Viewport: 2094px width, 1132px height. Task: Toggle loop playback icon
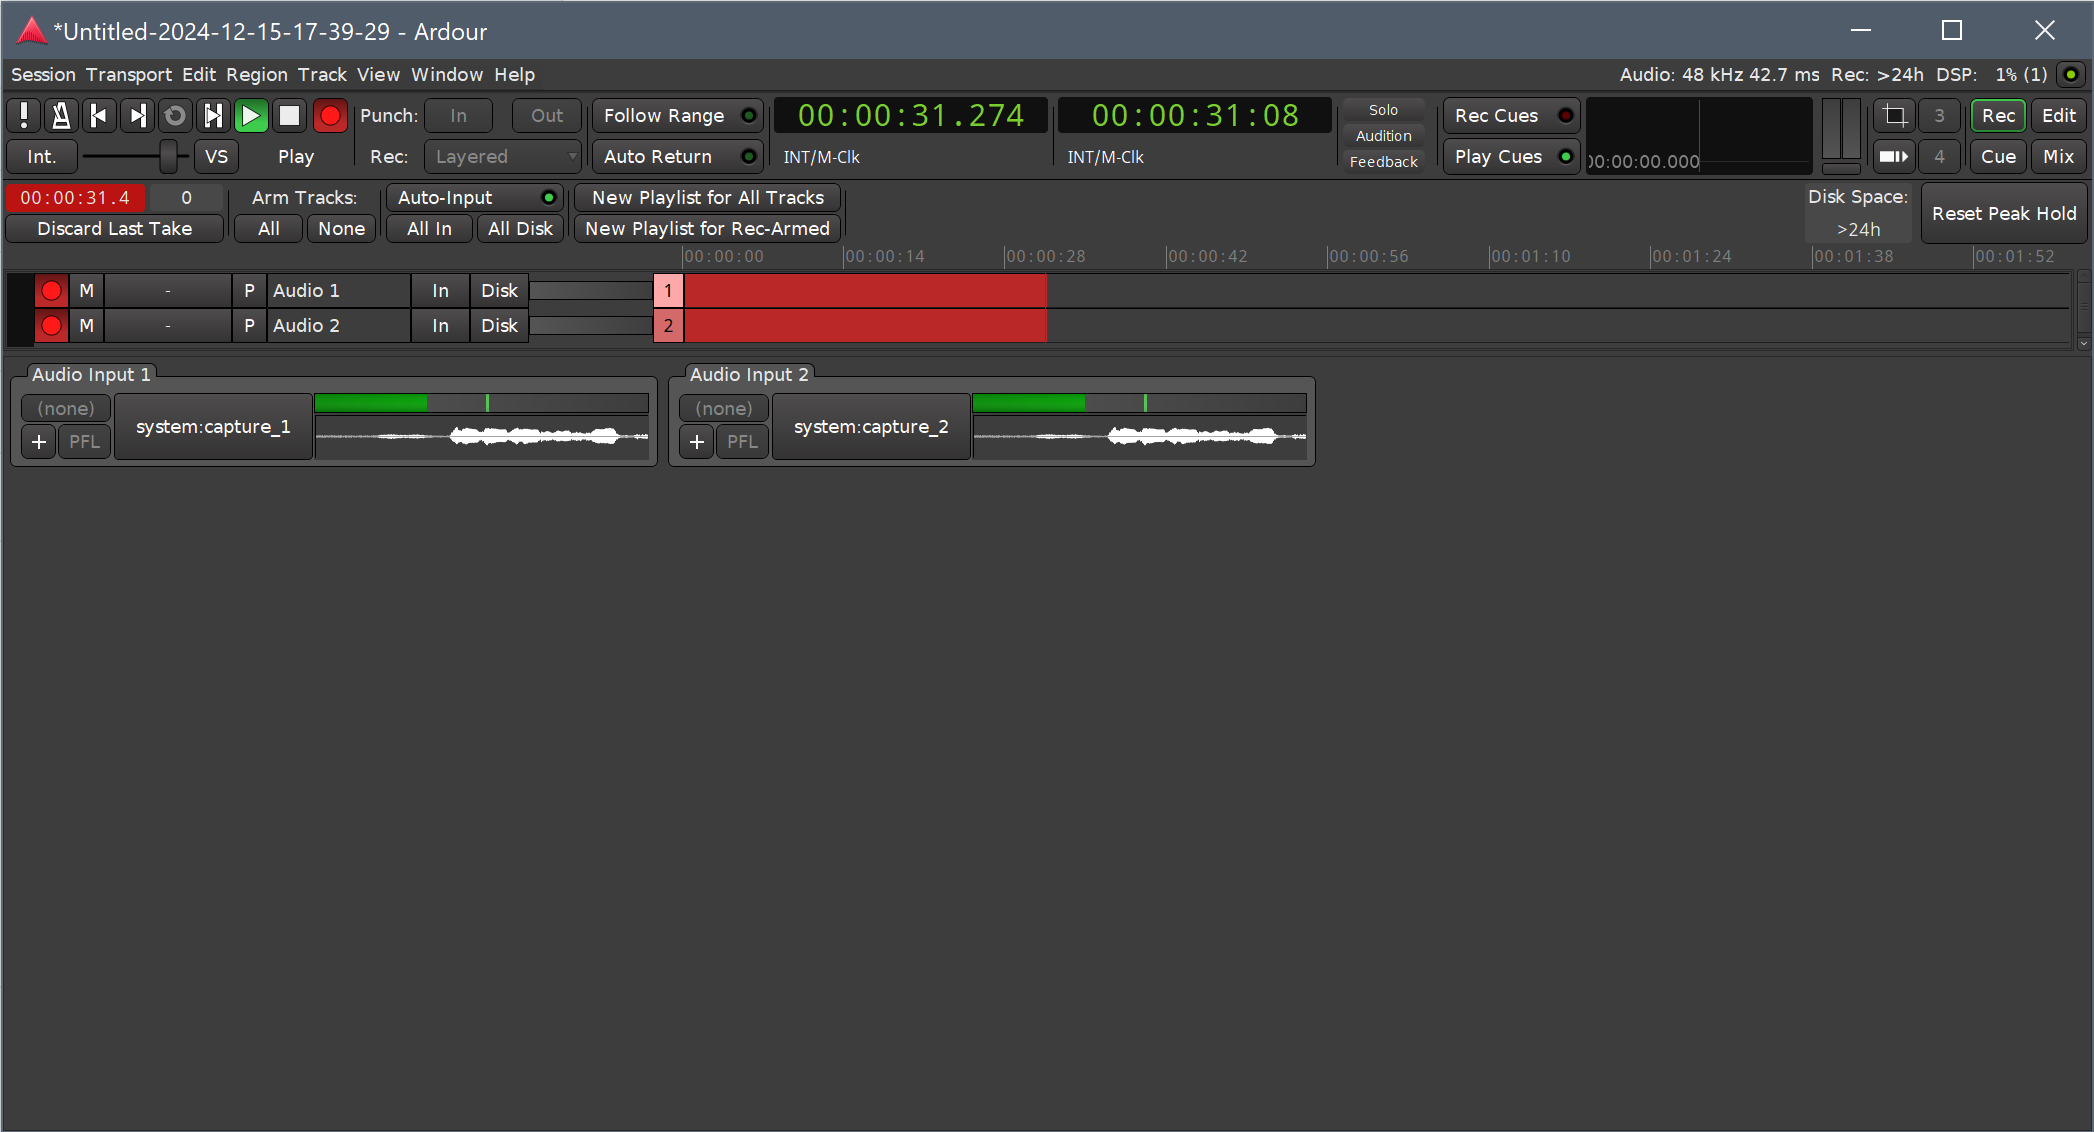(175, 116)
